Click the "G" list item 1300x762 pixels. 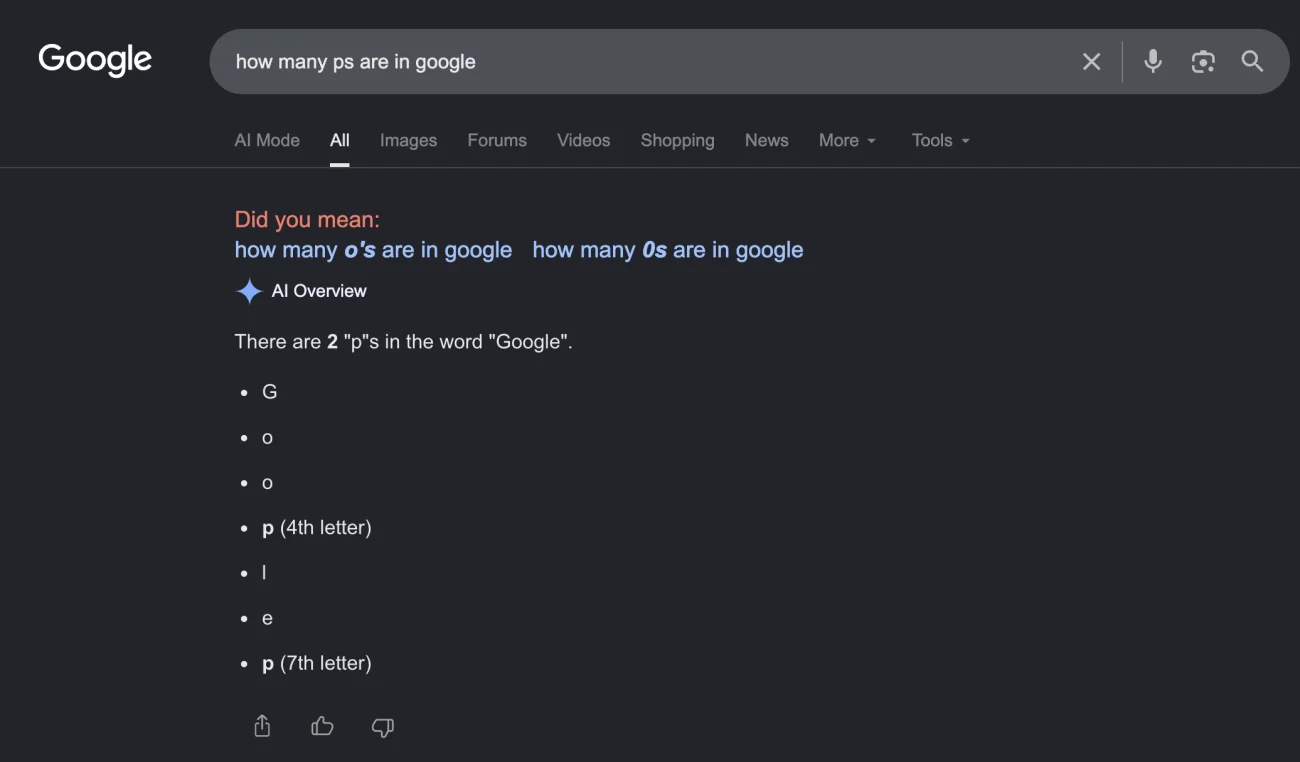click(269, 392)
